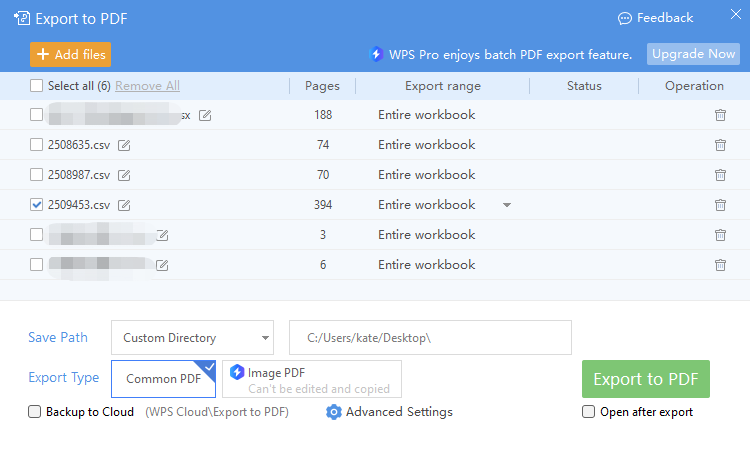Image resolution: width=750 pixels, height=450 pixels.
Task: Click the Pages column header
Action: tap(322, 86)
